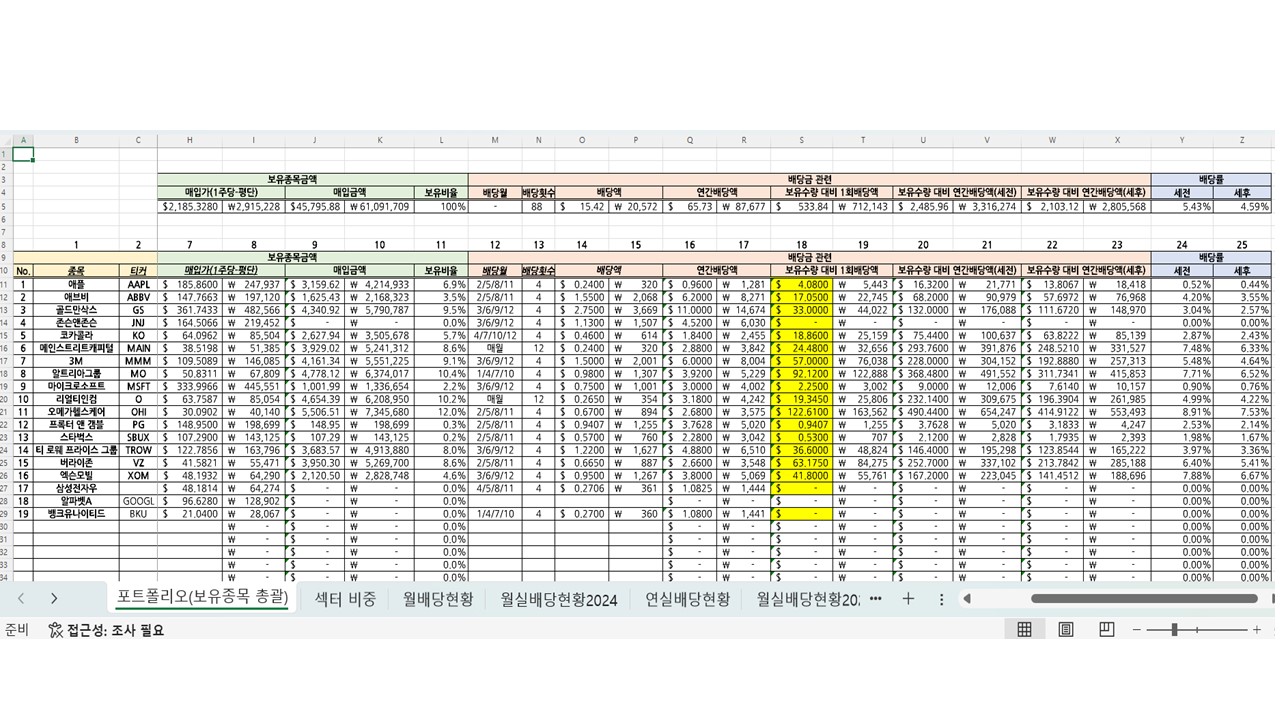
Task: Click the select-all corner triangle
Action: (7, 140)
